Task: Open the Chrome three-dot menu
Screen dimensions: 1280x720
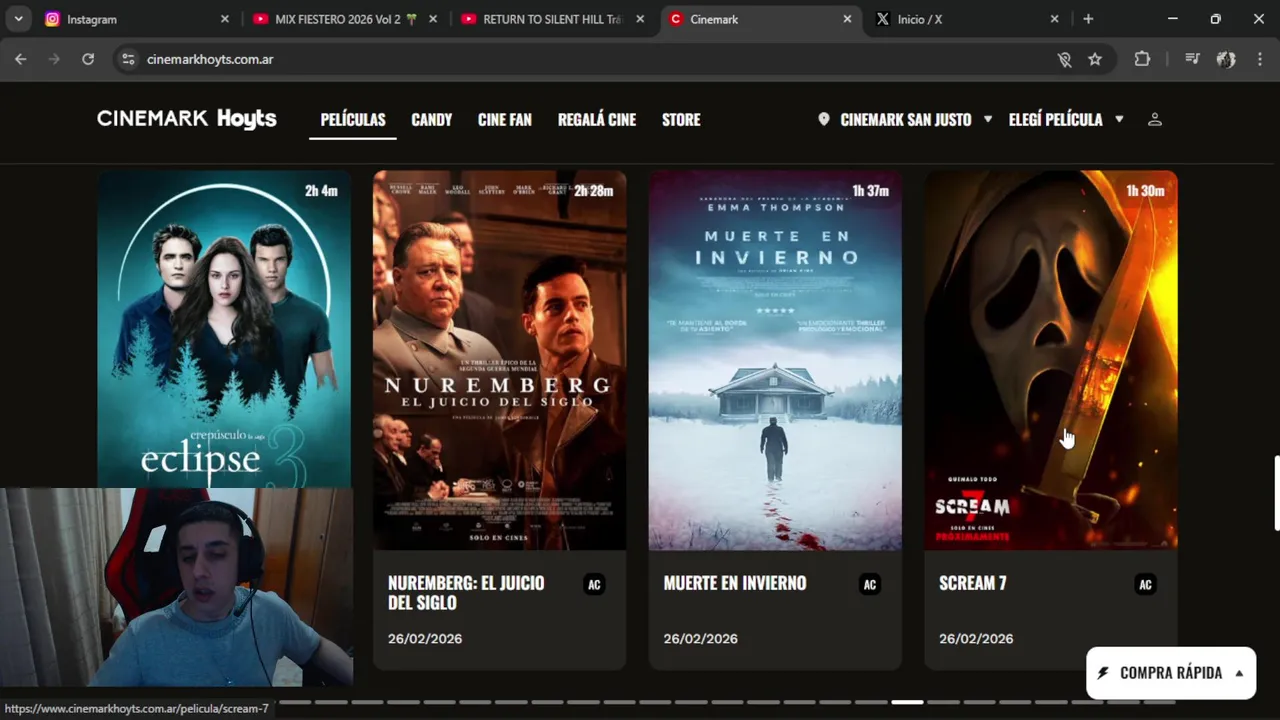Action: (1259, 59)
